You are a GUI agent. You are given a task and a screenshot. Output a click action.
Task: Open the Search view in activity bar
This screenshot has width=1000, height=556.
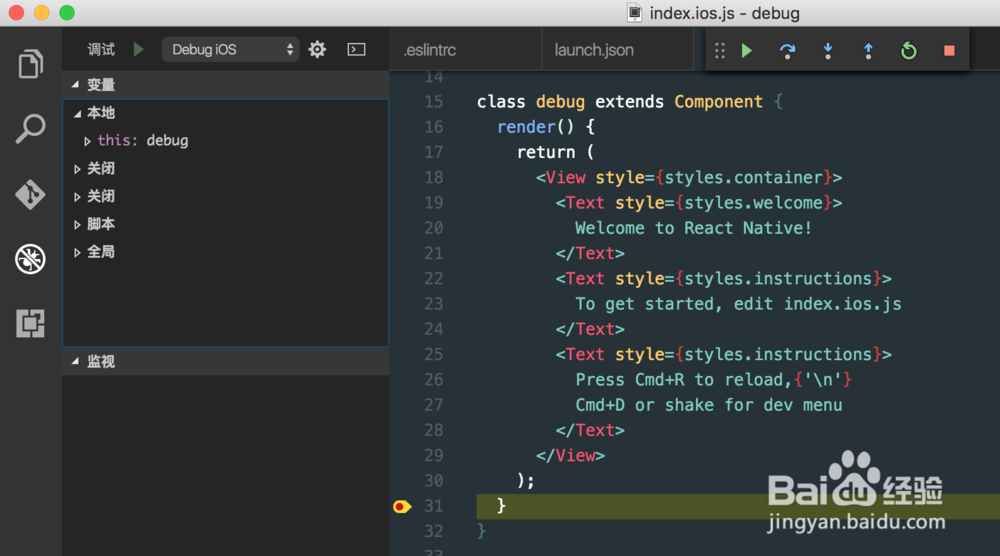(30, 129)
